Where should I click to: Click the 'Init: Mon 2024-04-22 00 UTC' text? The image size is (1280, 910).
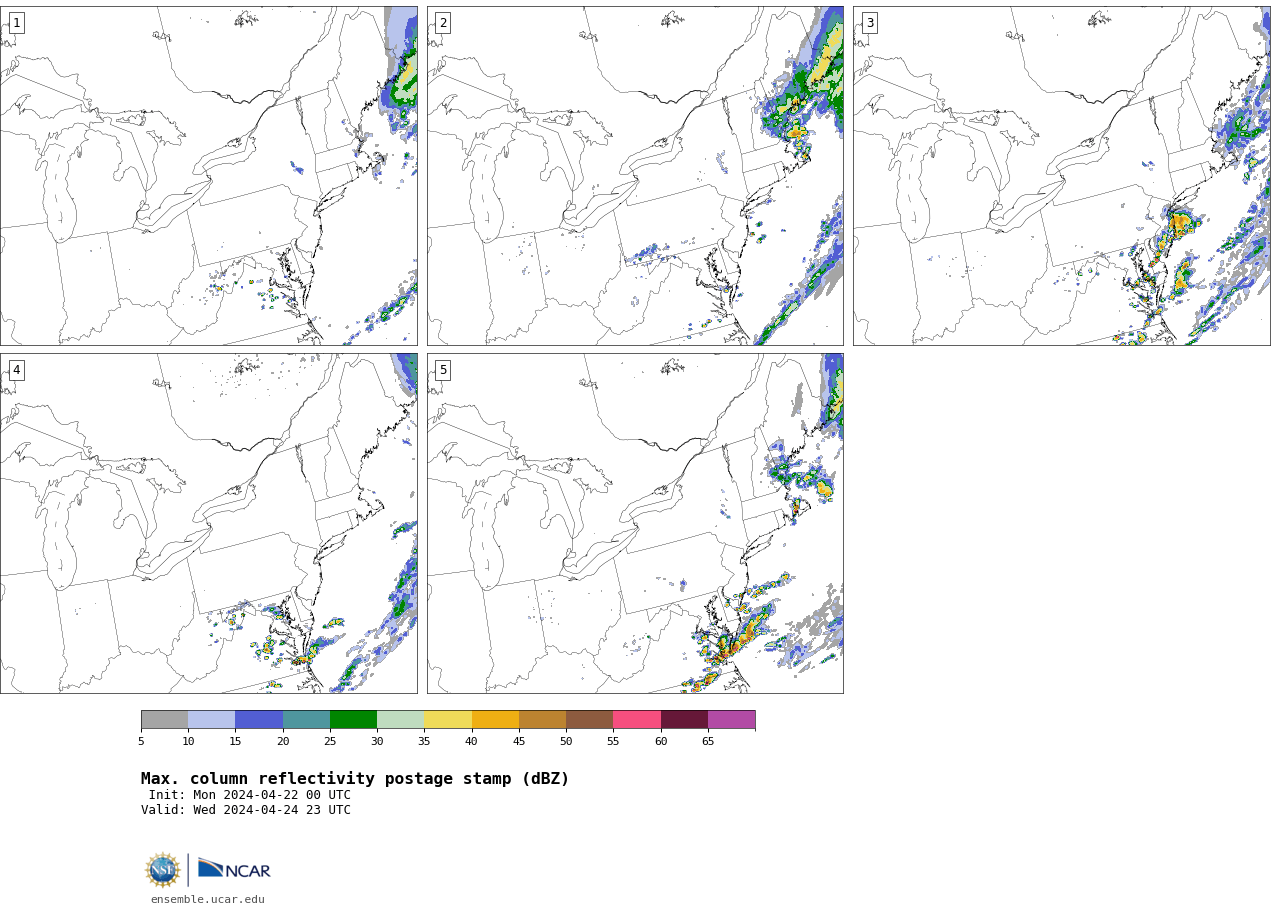(250, 795)
